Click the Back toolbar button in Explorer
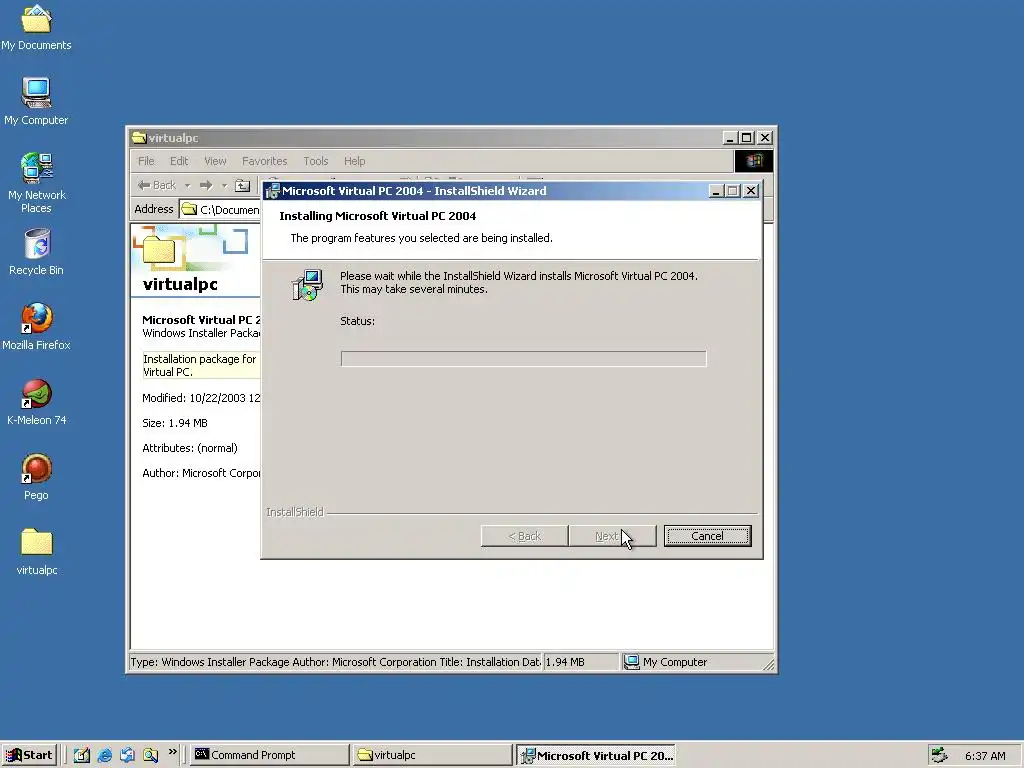Screen dimensions: 1024x768 coord(157,185)
